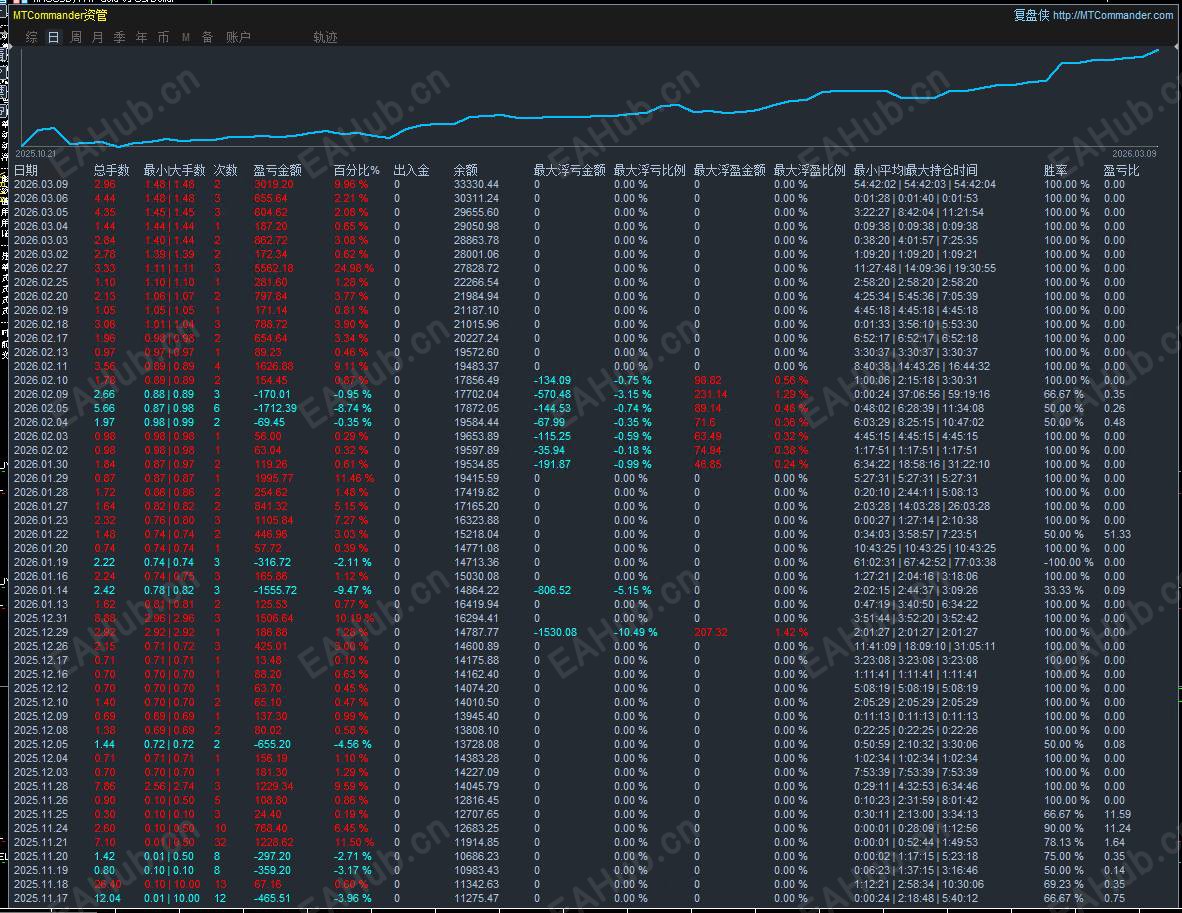Select the 2025.11.17 date row

point(41,899)
